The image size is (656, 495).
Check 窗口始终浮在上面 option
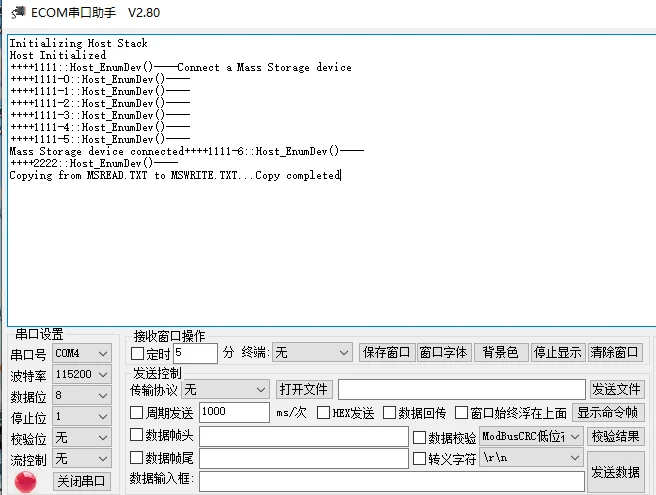(x=461, y=413)
